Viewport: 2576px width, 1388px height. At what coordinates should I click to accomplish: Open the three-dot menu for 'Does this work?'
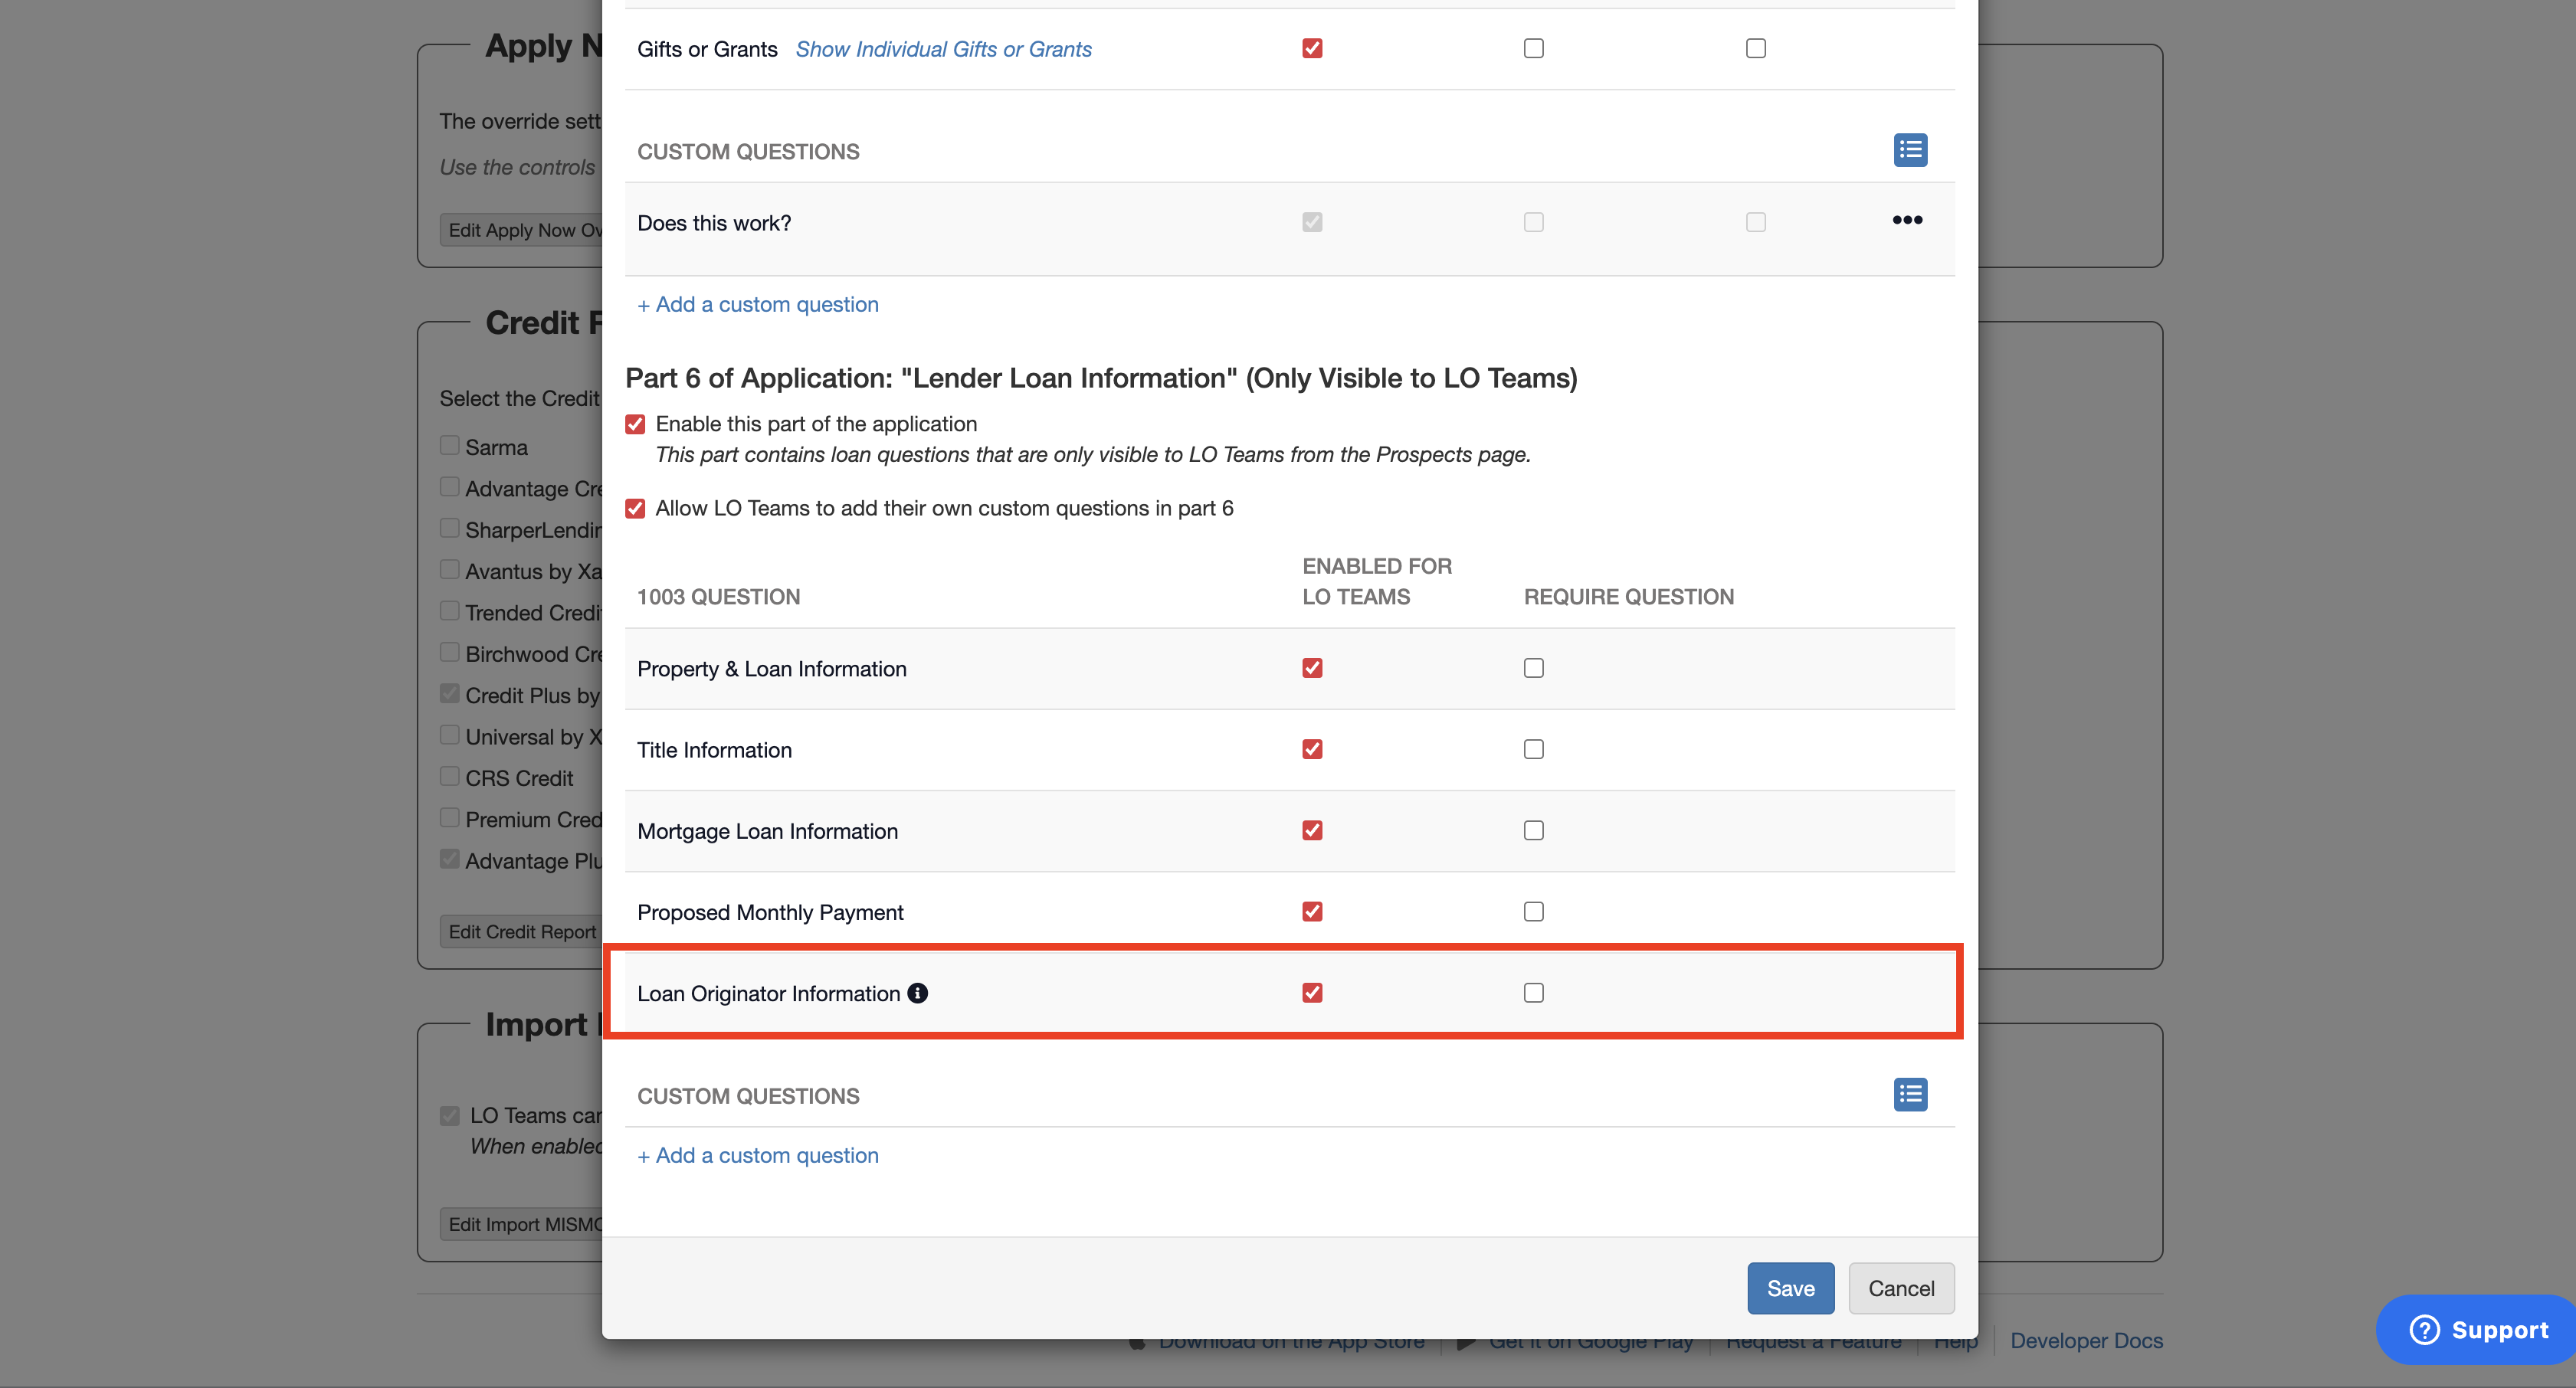tap(1907, 220)
